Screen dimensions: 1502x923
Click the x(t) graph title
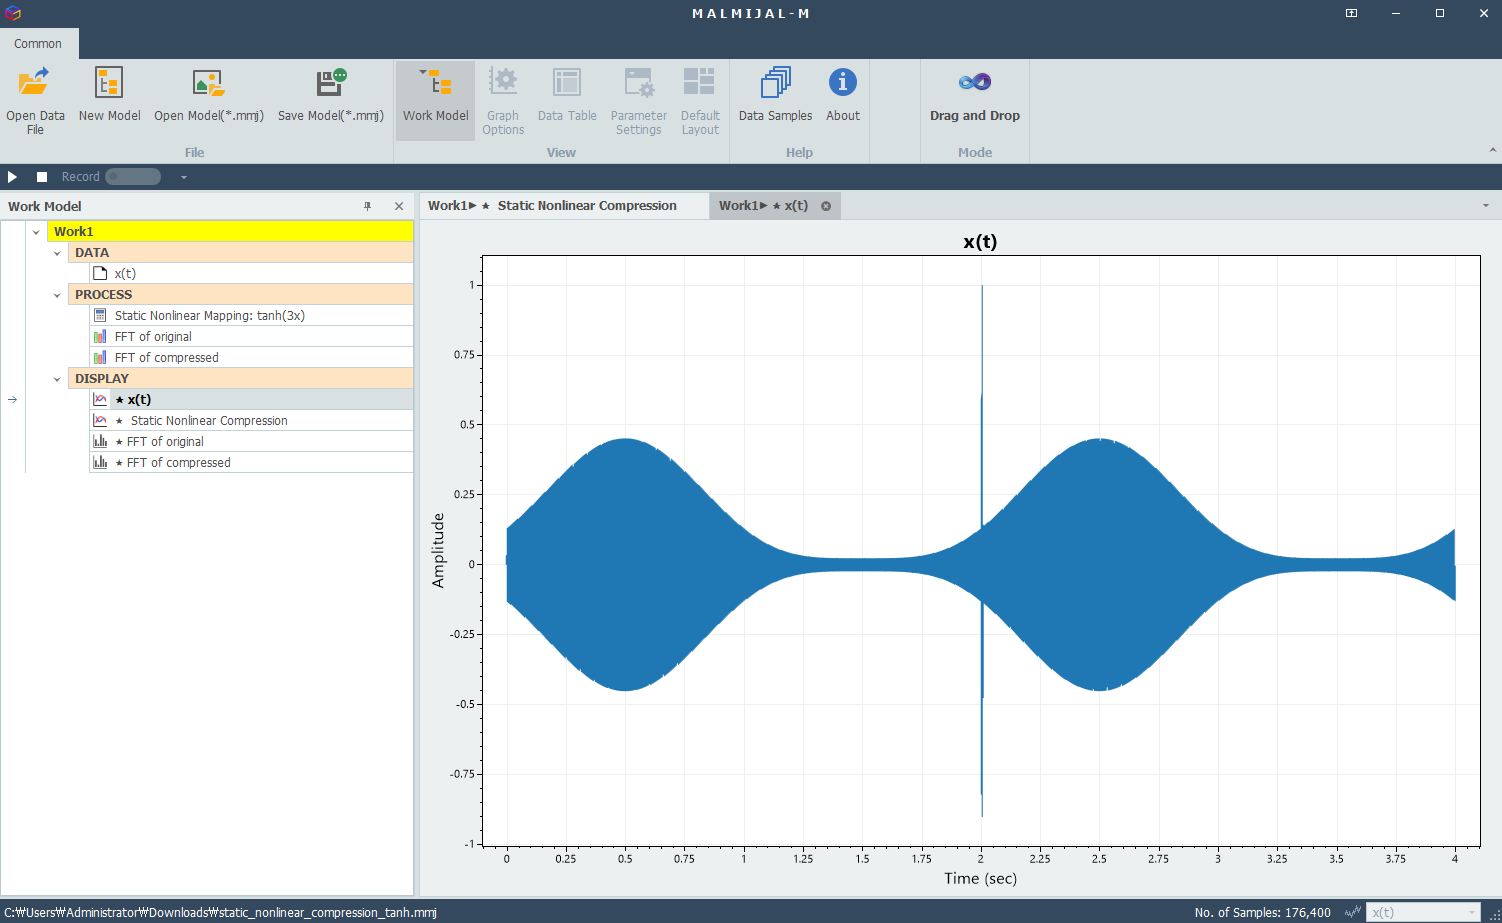pyautogui.click(x=980, y=242)
